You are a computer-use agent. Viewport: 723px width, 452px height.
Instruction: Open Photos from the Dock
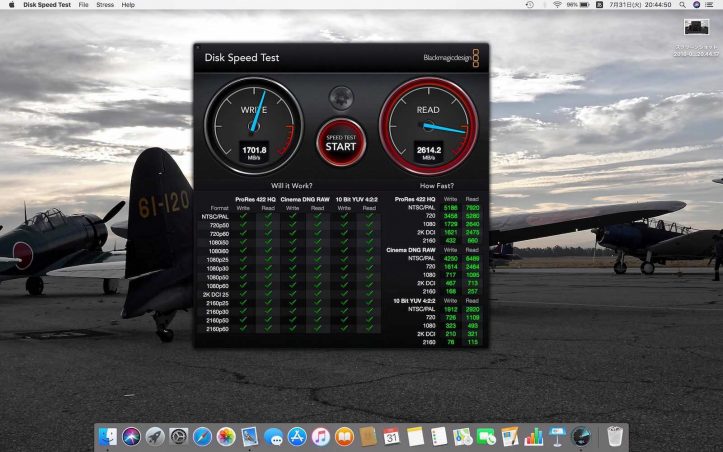click(x=226, y=436)
